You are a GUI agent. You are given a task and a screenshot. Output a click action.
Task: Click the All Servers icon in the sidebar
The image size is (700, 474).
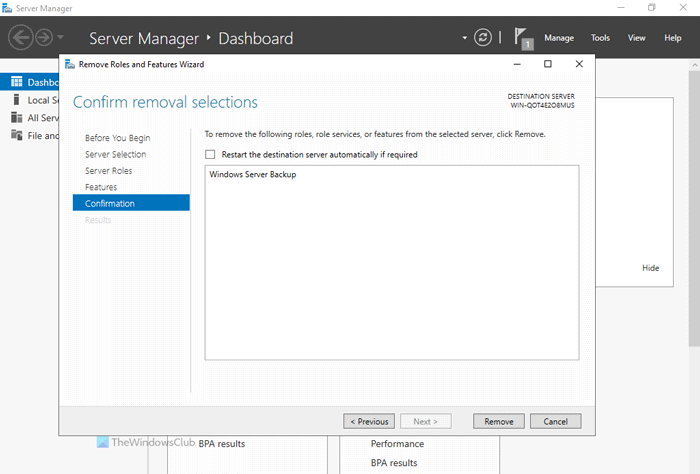[17, 117]
